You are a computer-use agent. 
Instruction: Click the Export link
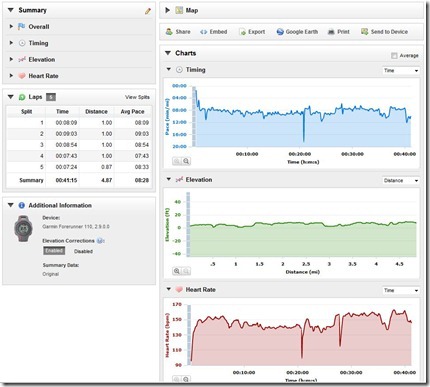point(257,32)
